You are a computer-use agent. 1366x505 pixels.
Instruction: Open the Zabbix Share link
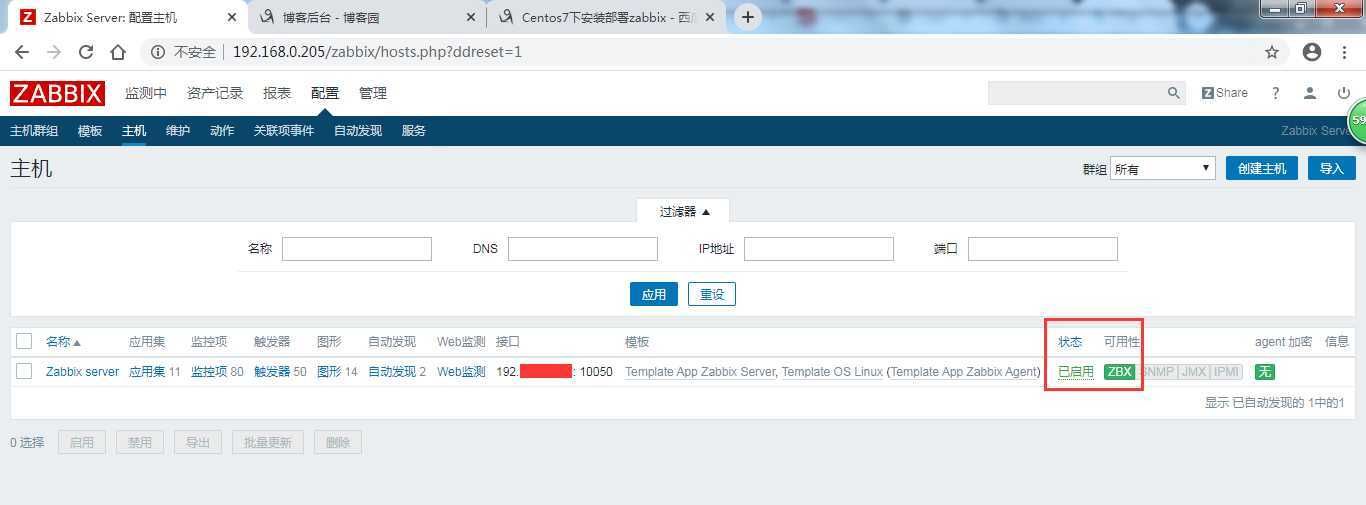(x=1225, y=93)
